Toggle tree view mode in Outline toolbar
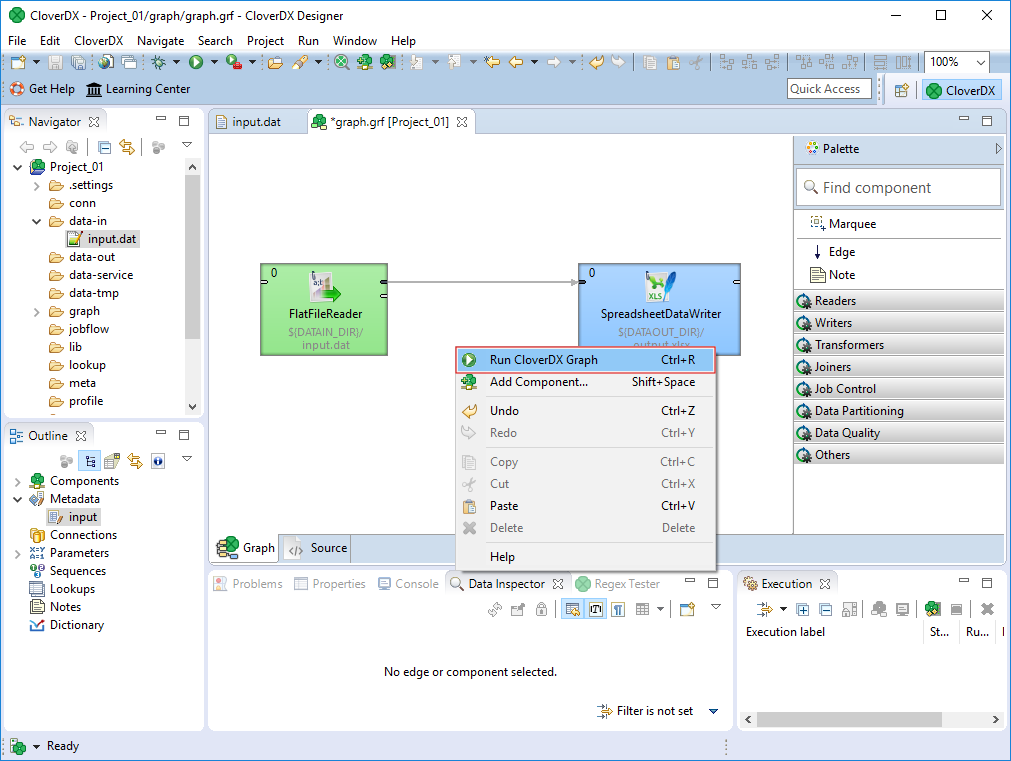 pos(89,461)
